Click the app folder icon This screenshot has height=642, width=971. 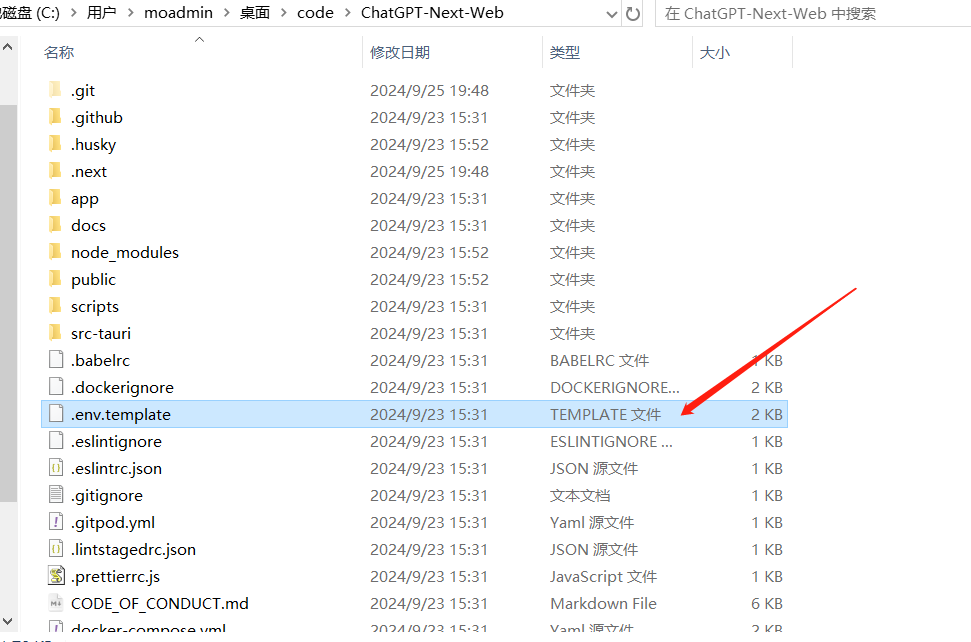click(56, 197)
